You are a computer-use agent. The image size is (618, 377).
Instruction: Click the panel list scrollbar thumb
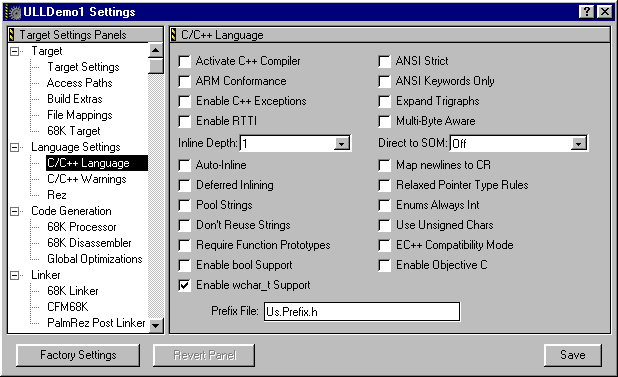[x=156, y=66]
